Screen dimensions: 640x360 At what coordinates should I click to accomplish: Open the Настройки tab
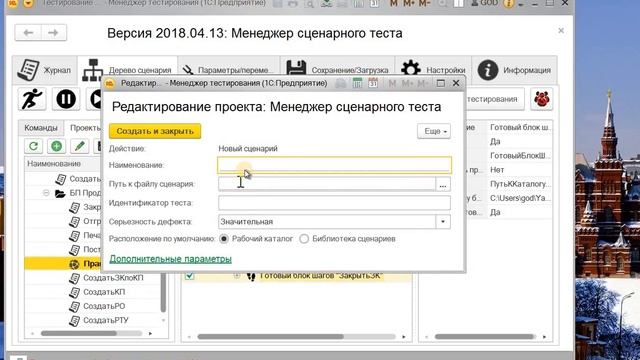433,70
